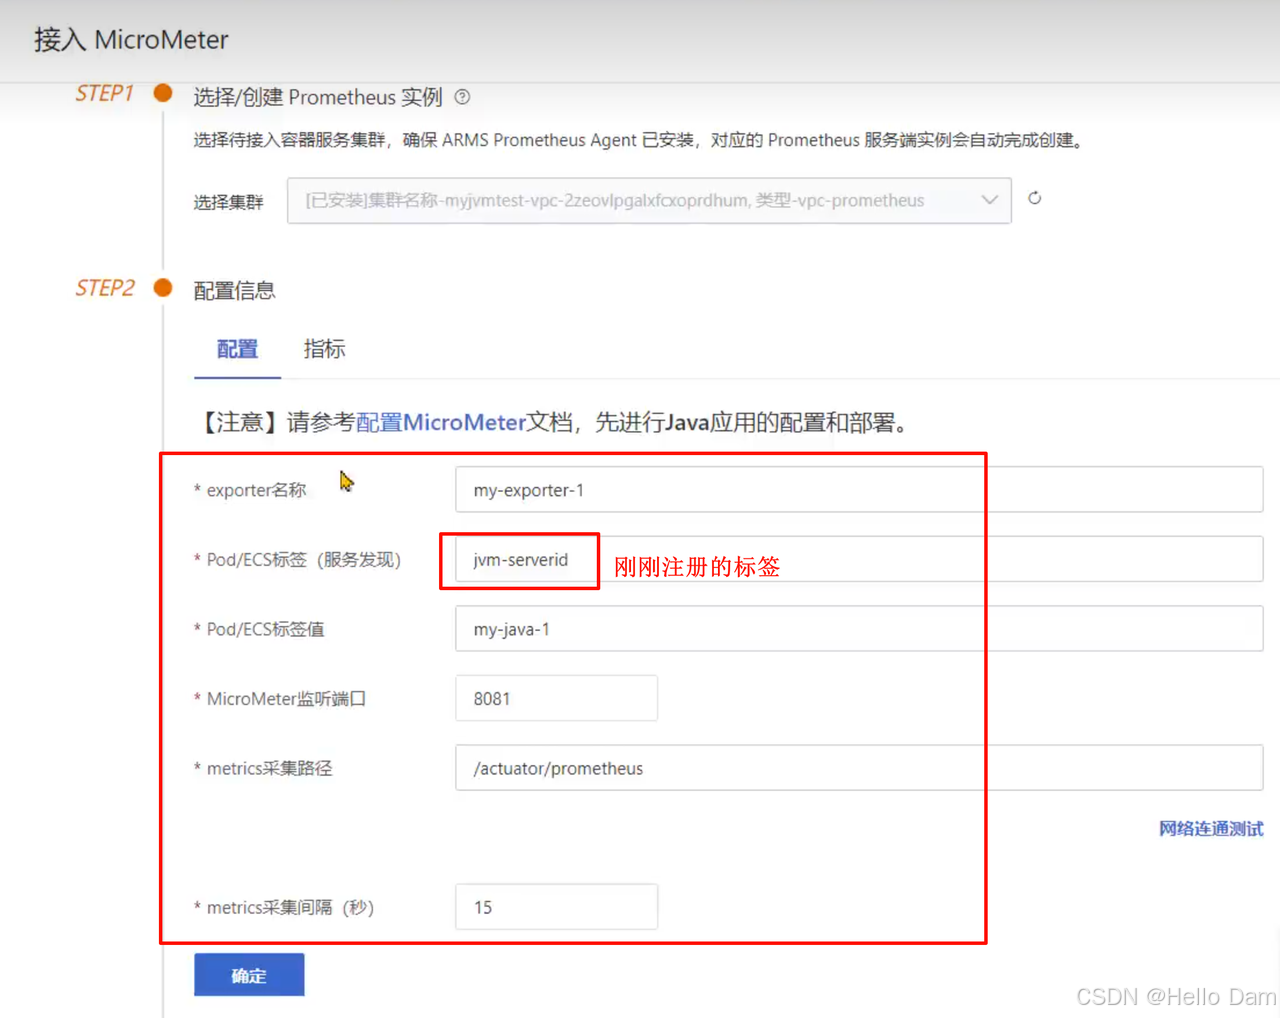
Task: Focus the metrics采集间隔 field showing 15
Action: tap(556, 907)
